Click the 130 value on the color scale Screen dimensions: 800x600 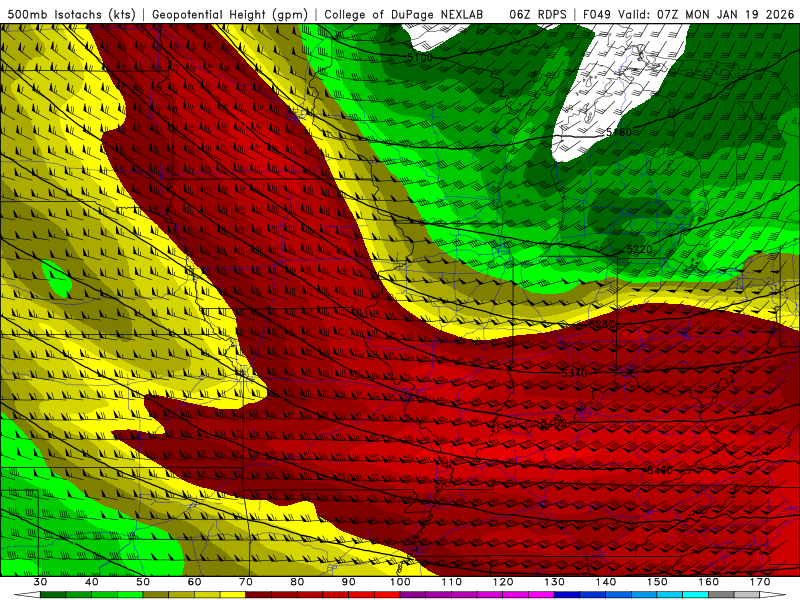[x=555, y=582]
